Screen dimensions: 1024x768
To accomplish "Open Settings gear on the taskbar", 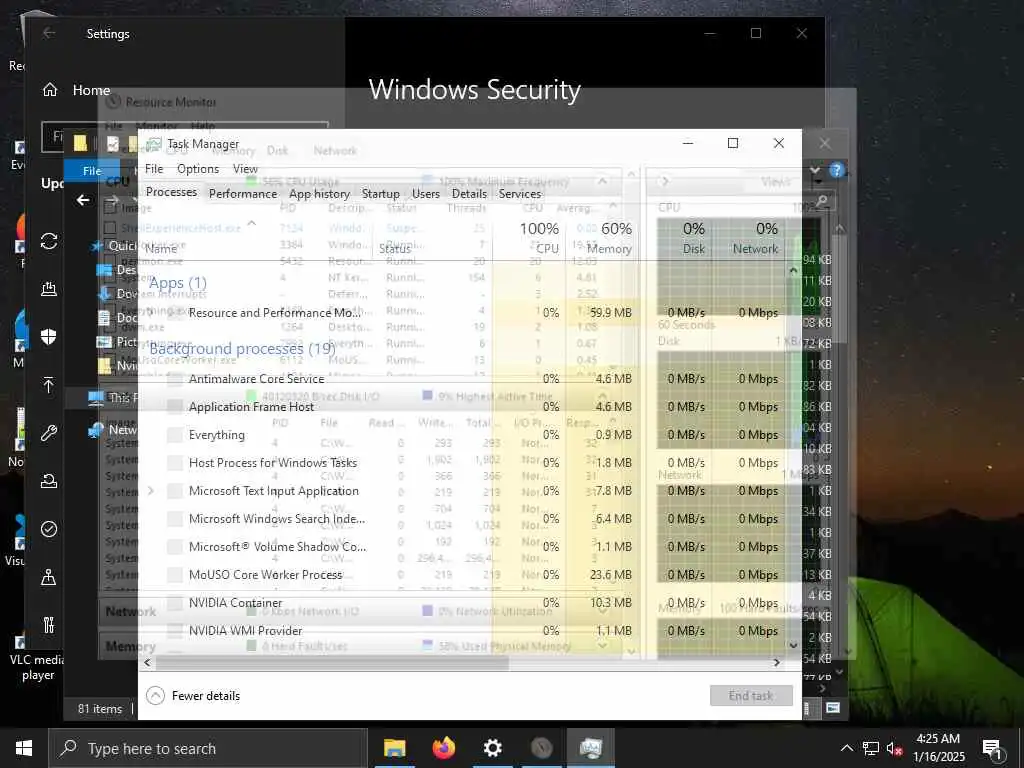I will coord(492,748).
